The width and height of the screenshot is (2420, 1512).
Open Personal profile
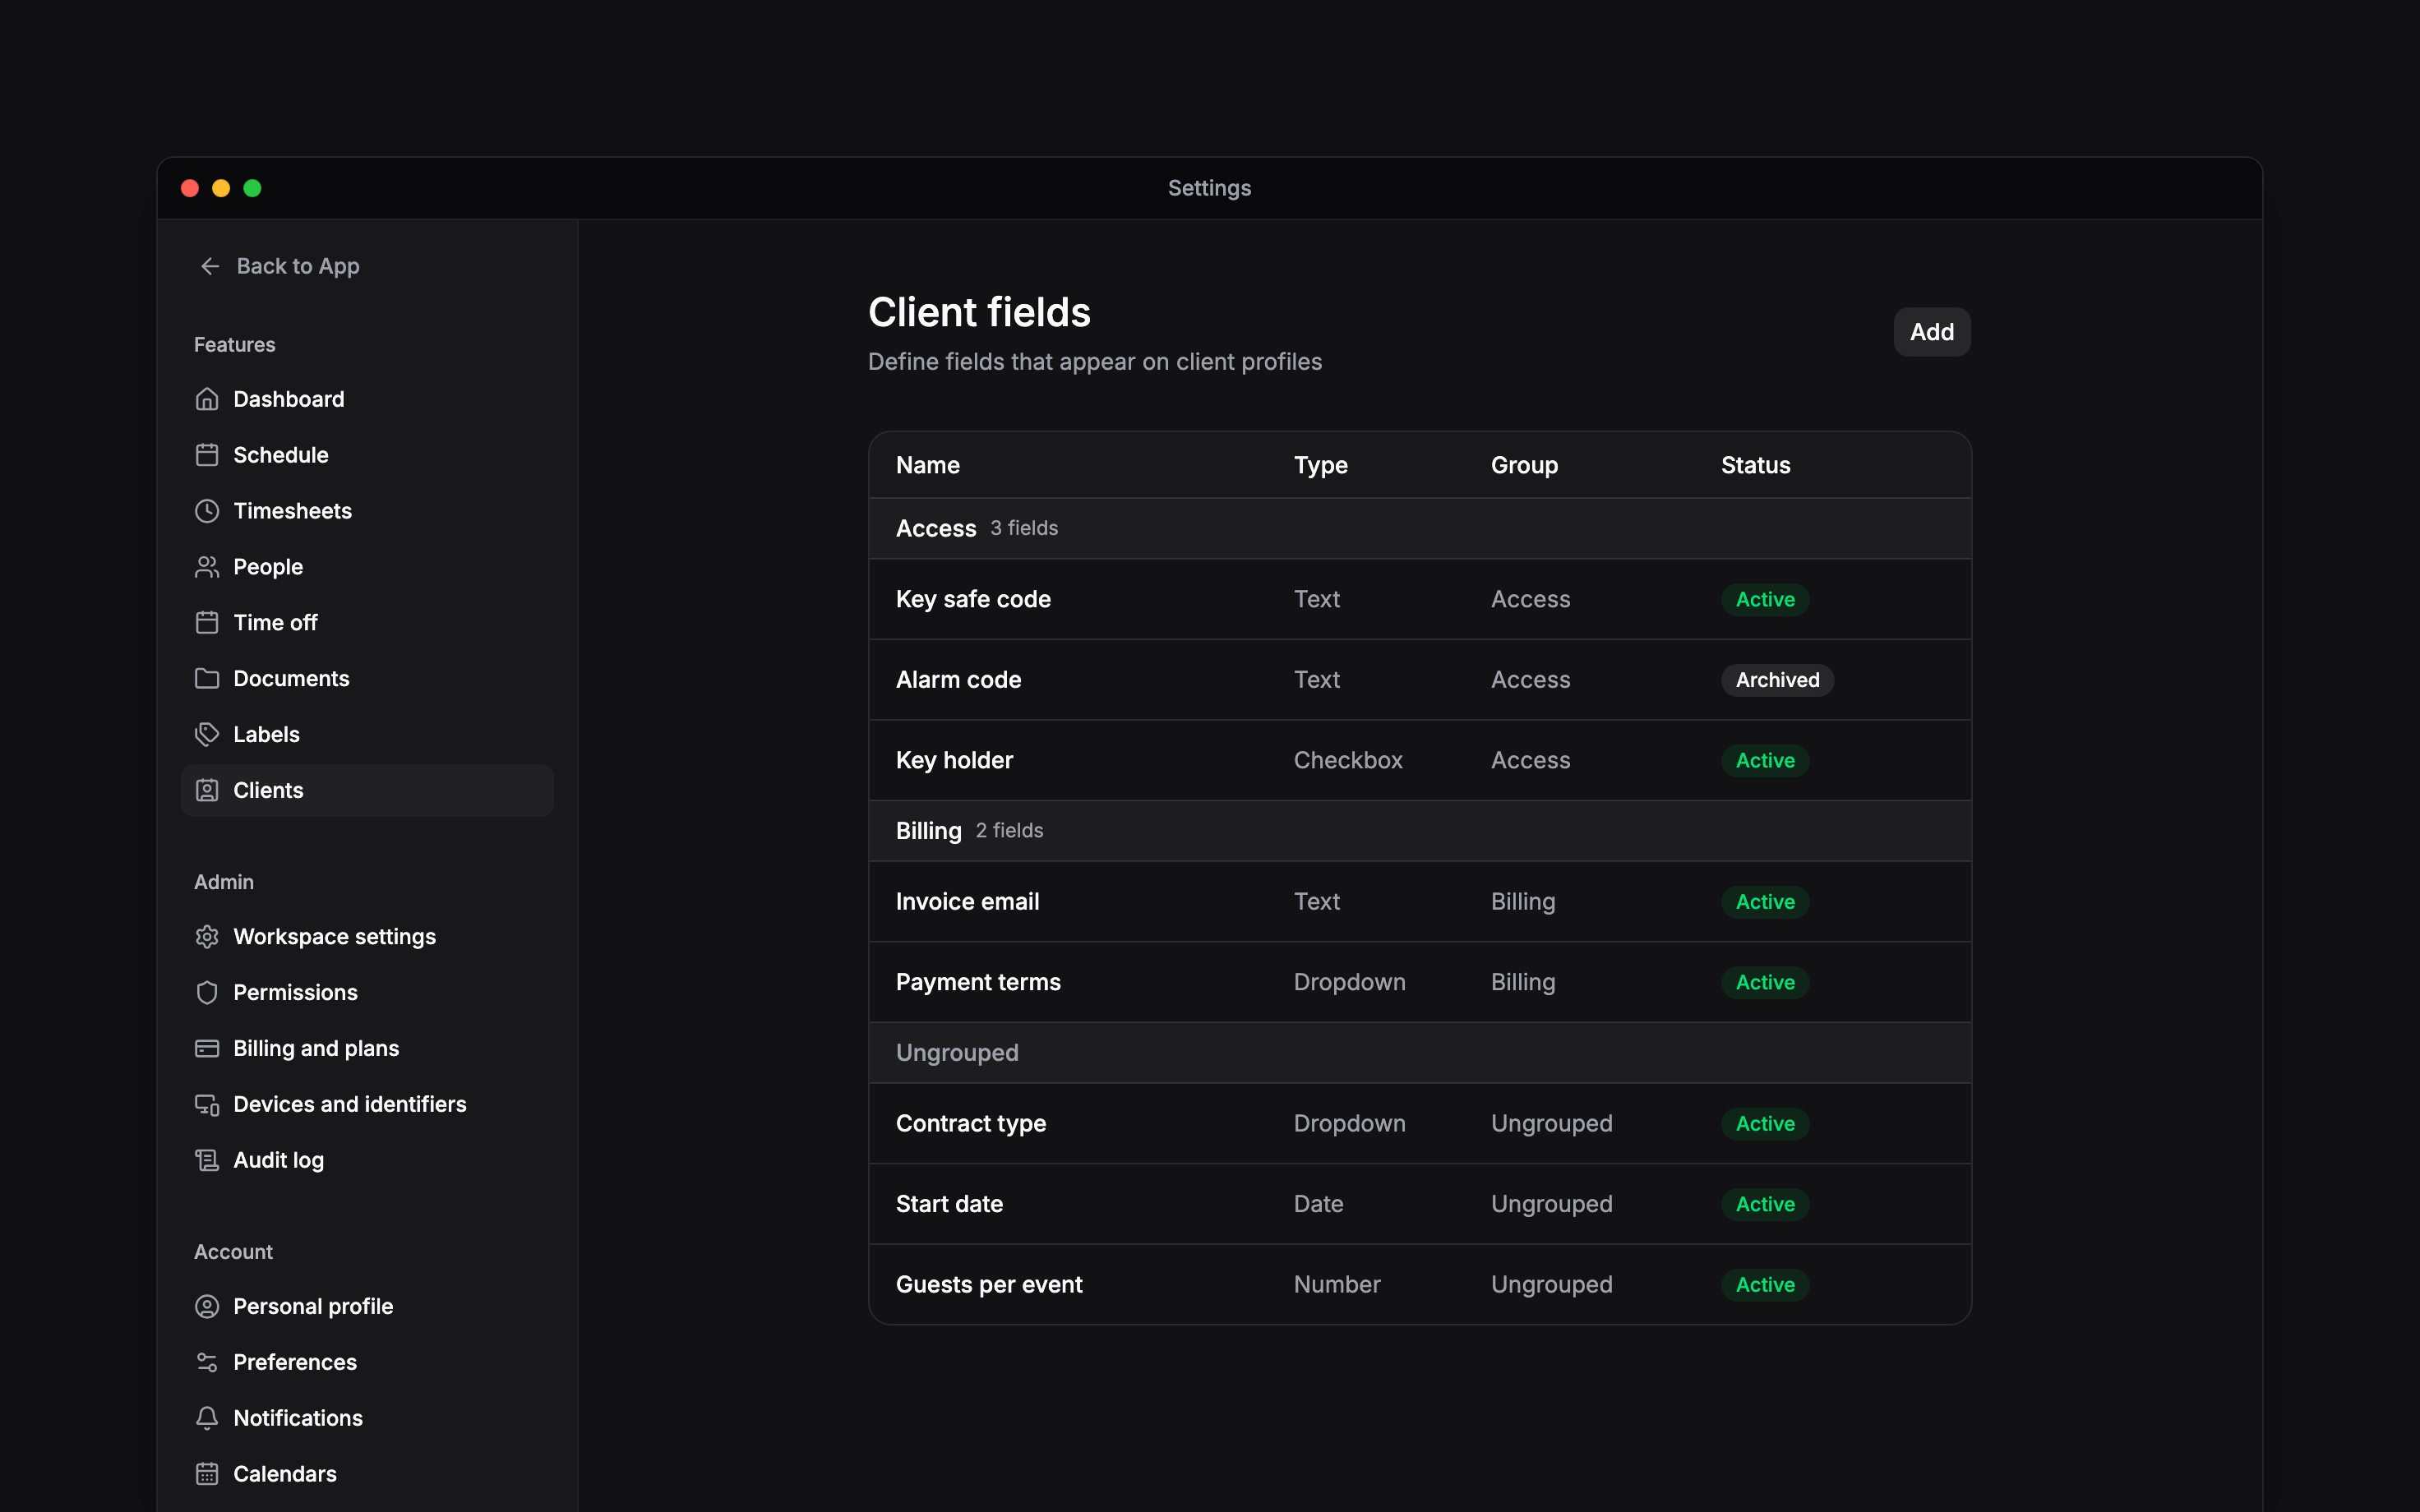367,1307
